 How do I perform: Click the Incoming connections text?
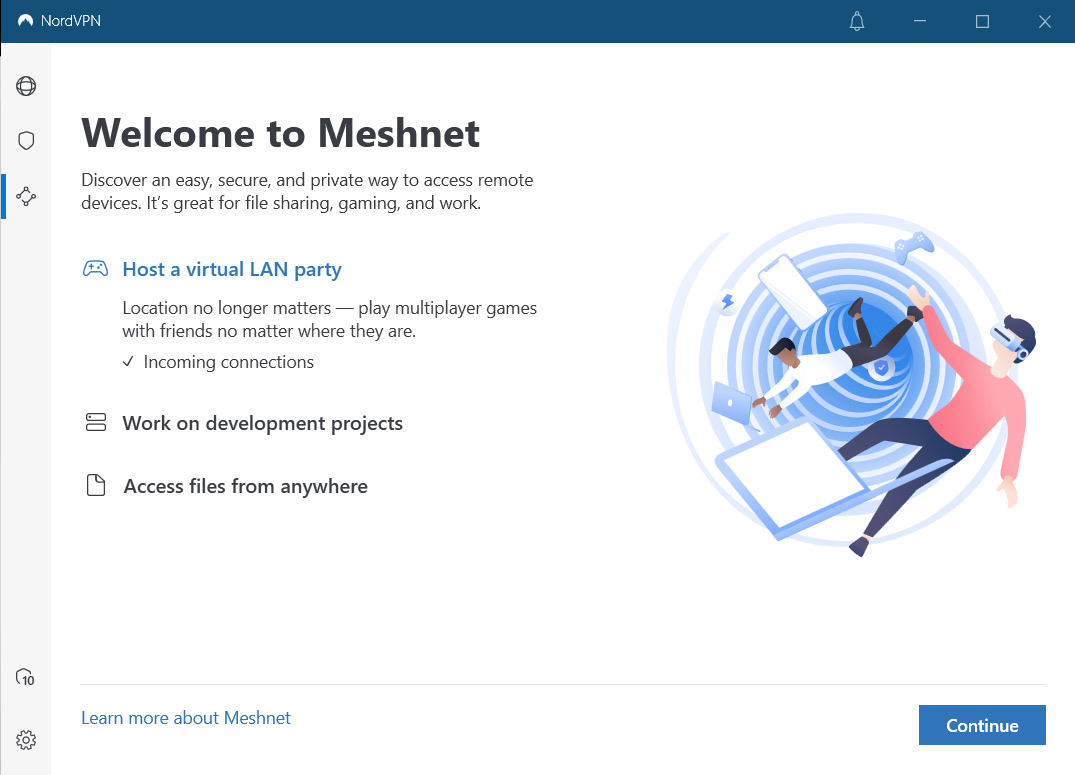(x=228, y=362)
